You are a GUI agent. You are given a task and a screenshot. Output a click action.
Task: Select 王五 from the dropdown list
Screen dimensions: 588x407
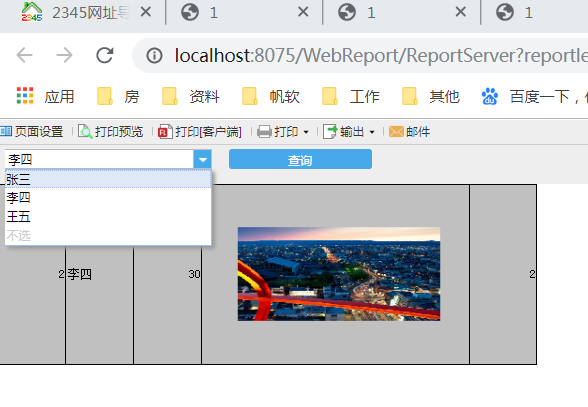(108, 216)
